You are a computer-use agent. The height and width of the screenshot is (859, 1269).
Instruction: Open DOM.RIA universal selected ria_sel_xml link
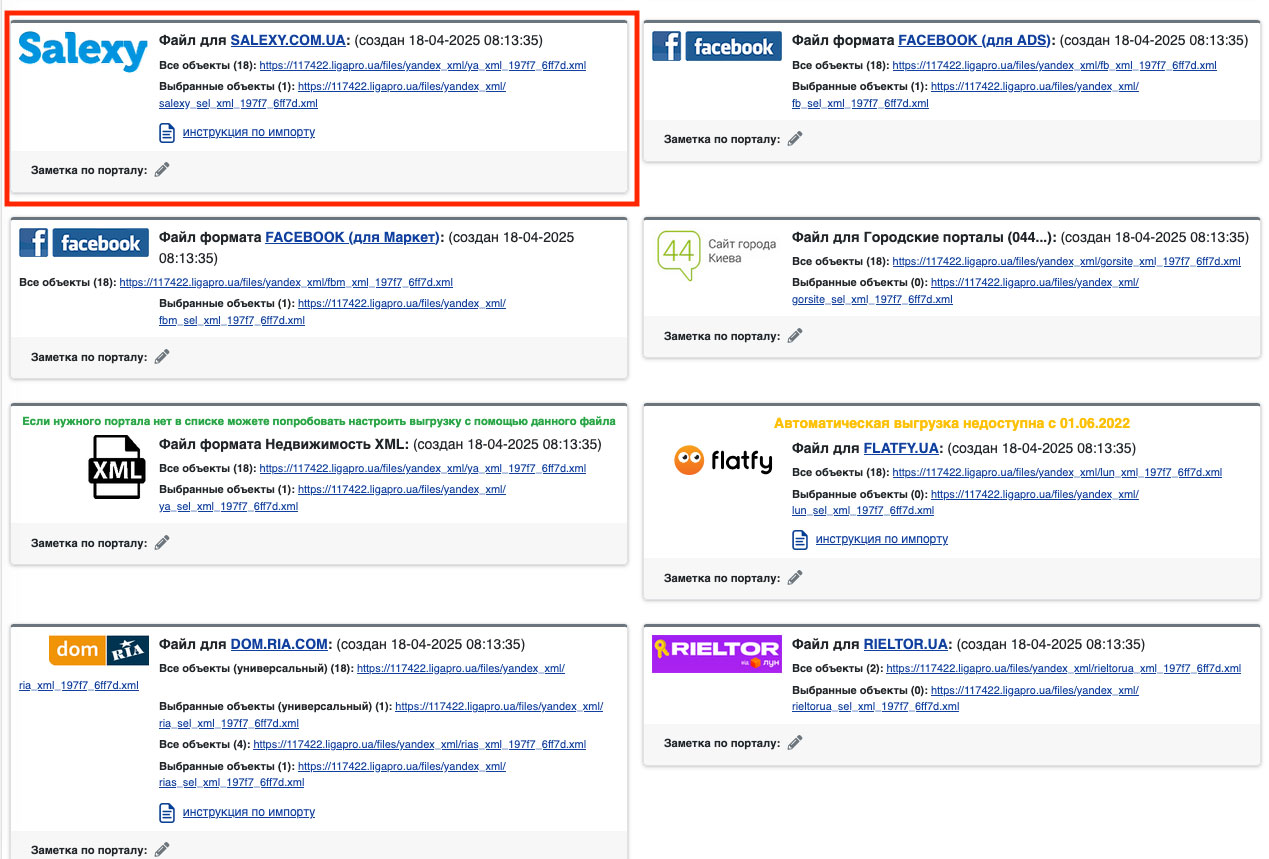tap(381, 715)
